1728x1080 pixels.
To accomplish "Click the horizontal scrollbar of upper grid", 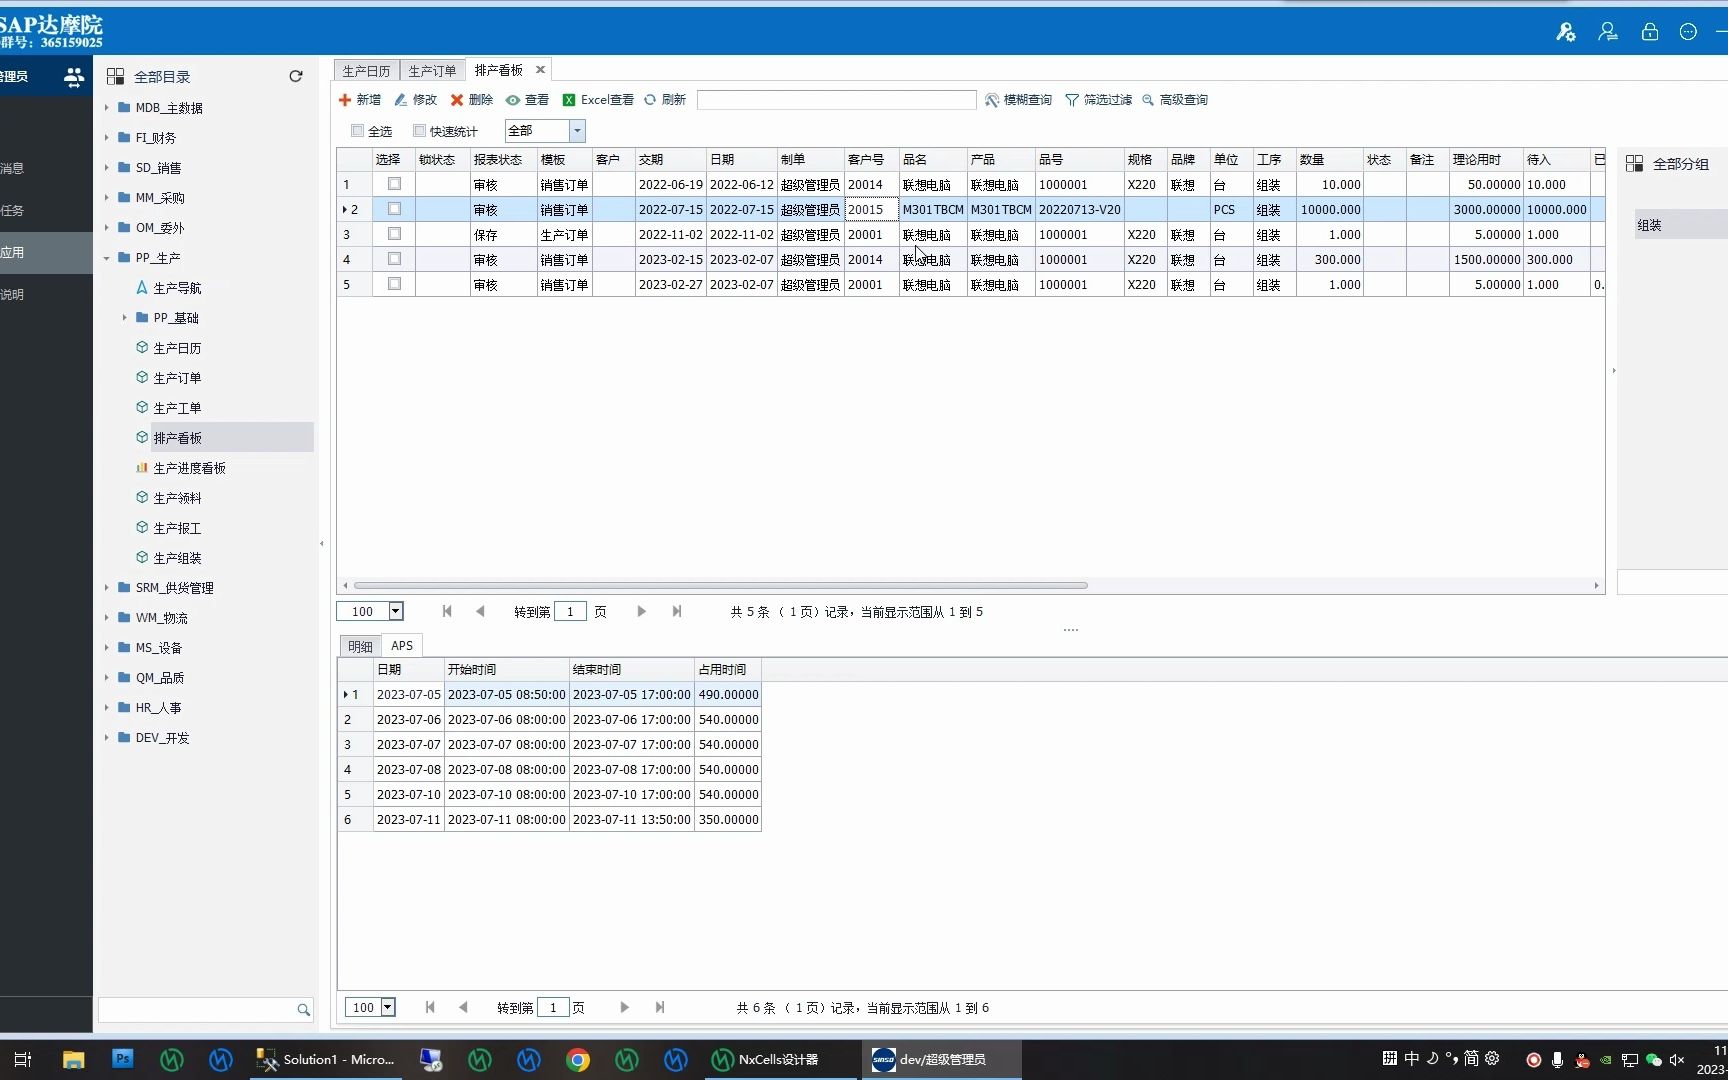I will click(x=720, y=585).
